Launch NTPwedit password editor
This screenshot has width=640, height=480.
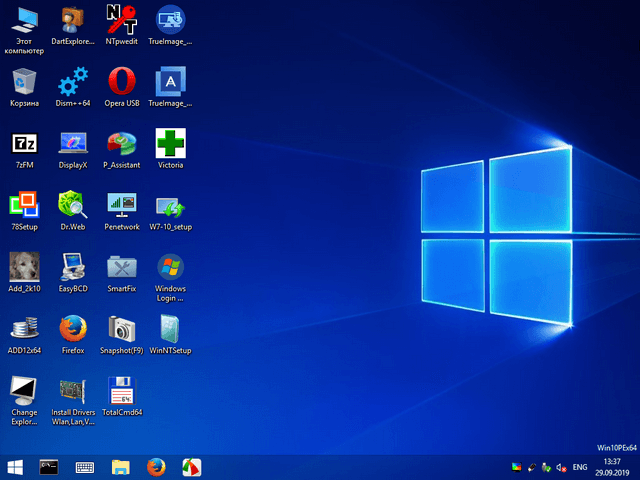pyautogui.click(x=121, y=20)
